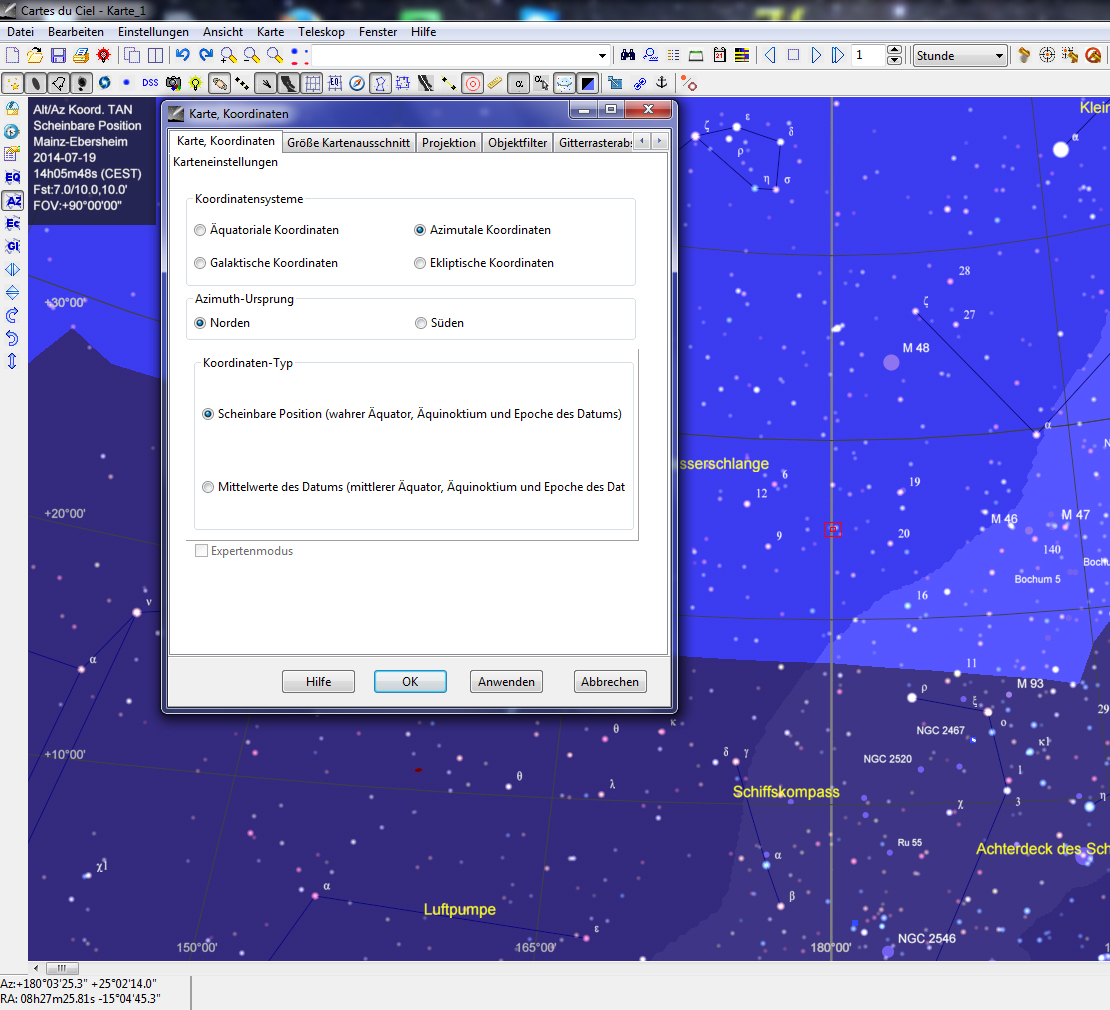Toggle camera image display icon
This screenshot has width=1110, height=1010.
173,84
